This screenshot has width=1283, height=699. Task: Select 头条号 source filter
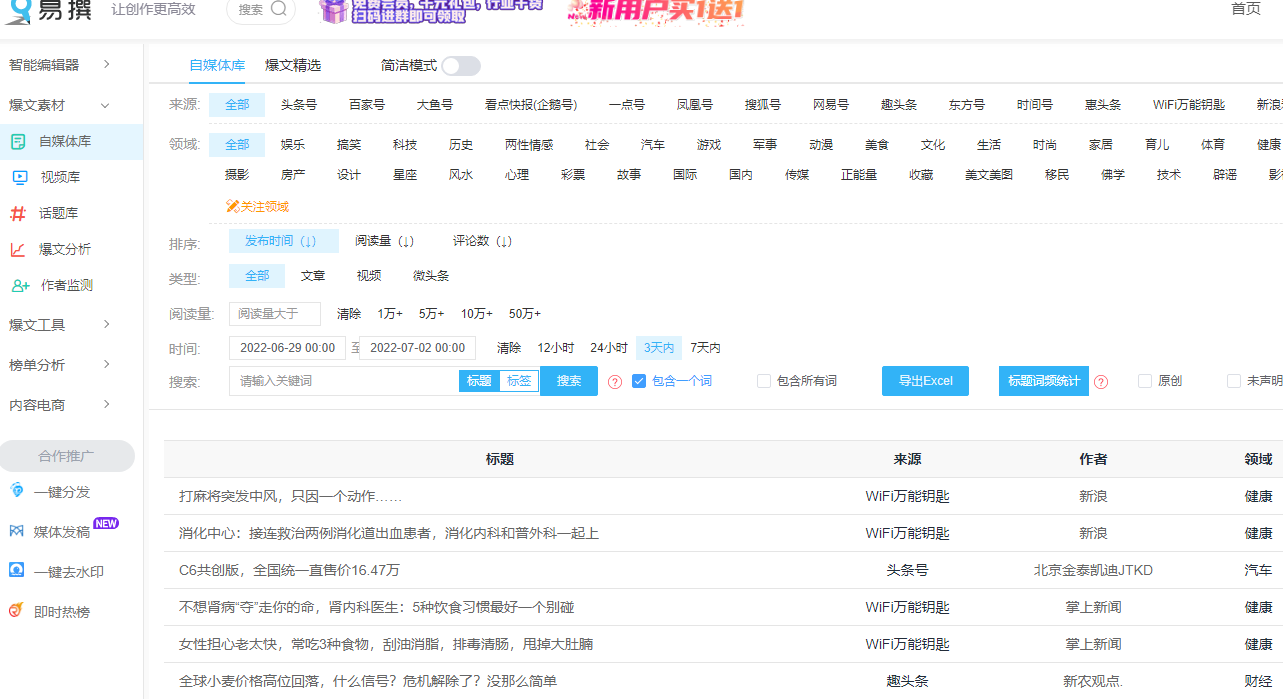click(299, 105)
